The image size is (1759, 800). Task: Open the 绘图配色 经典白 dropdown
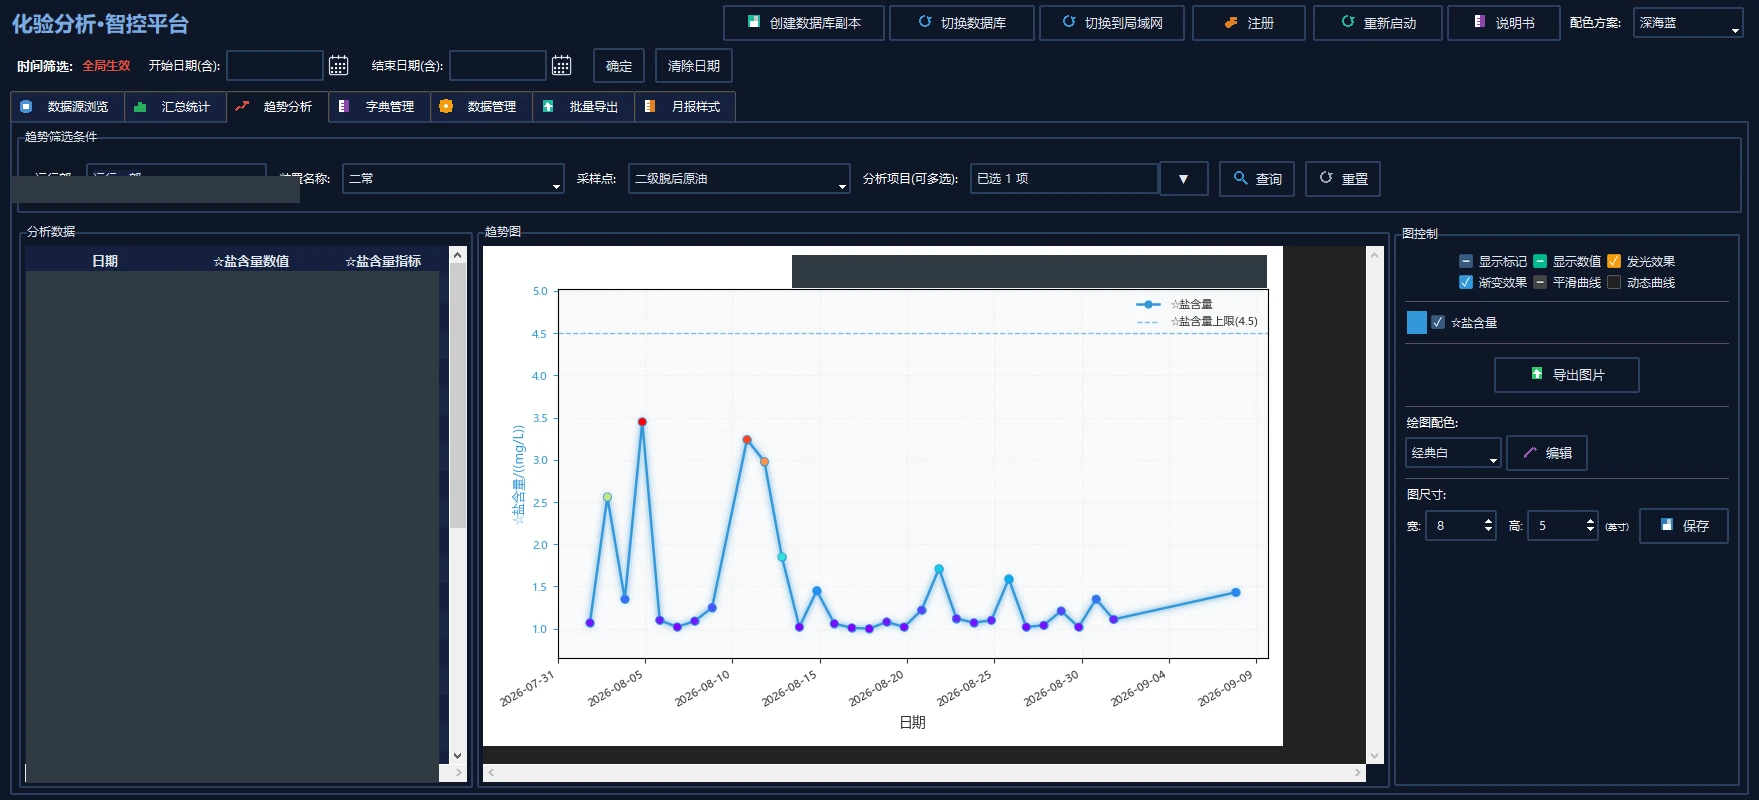[1453, 453]
